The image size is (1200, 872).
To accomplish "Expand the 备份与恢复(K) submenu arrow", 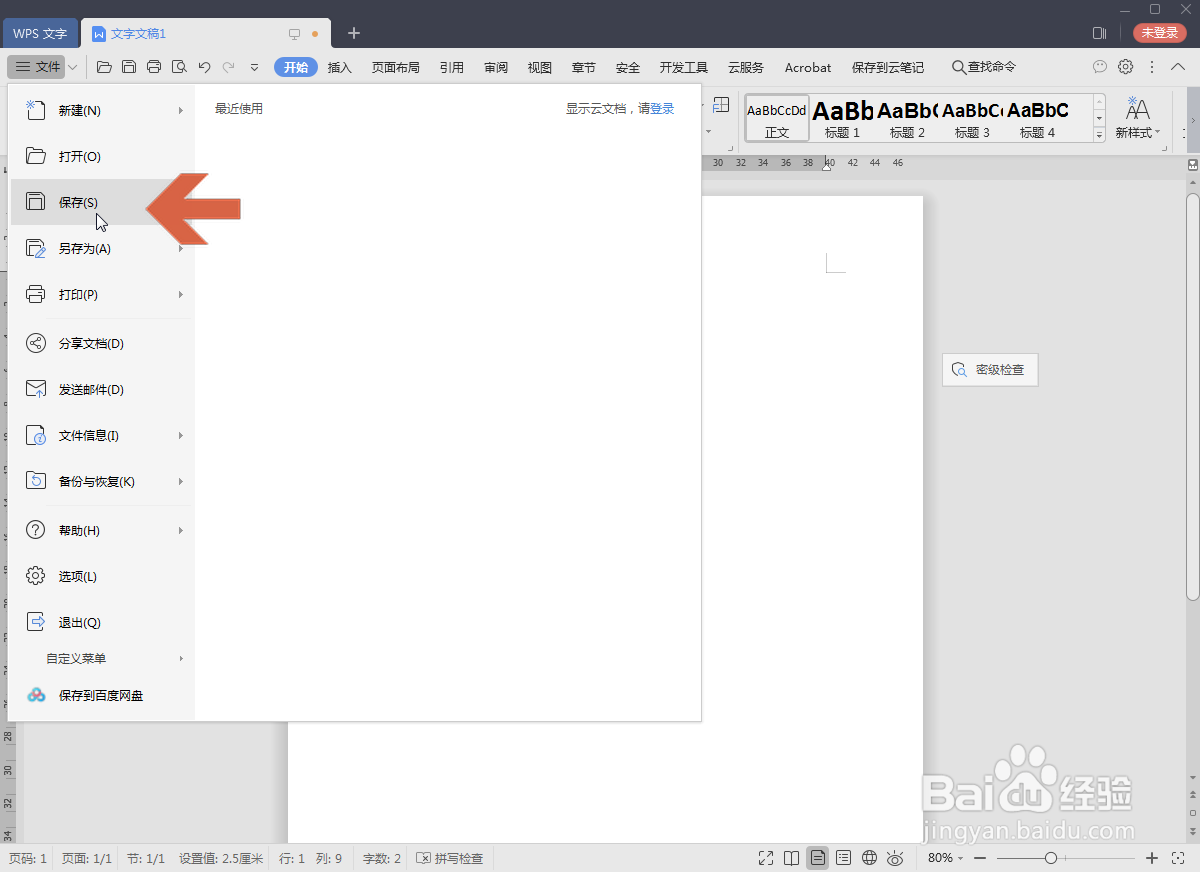I will coord(181,481).
